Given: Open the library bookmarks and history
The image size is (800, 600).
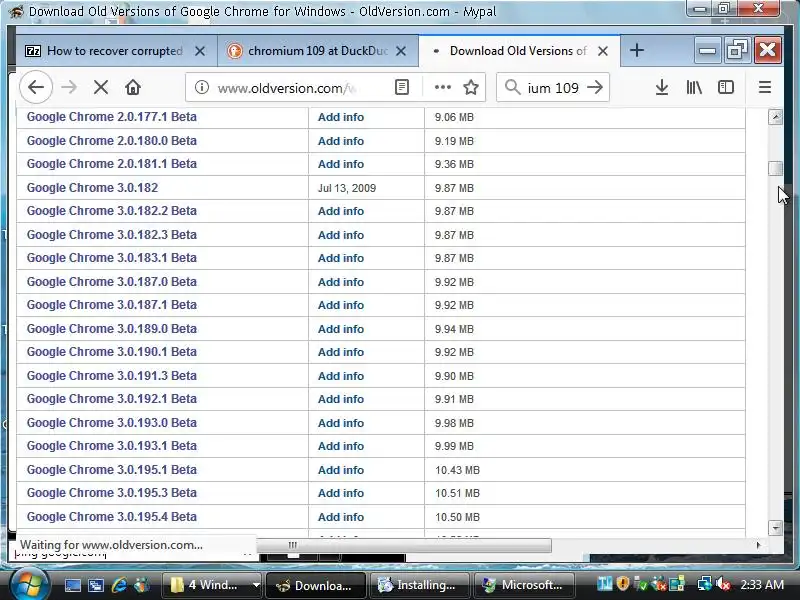Looking at the screenshot, I should tap(694, 87).
